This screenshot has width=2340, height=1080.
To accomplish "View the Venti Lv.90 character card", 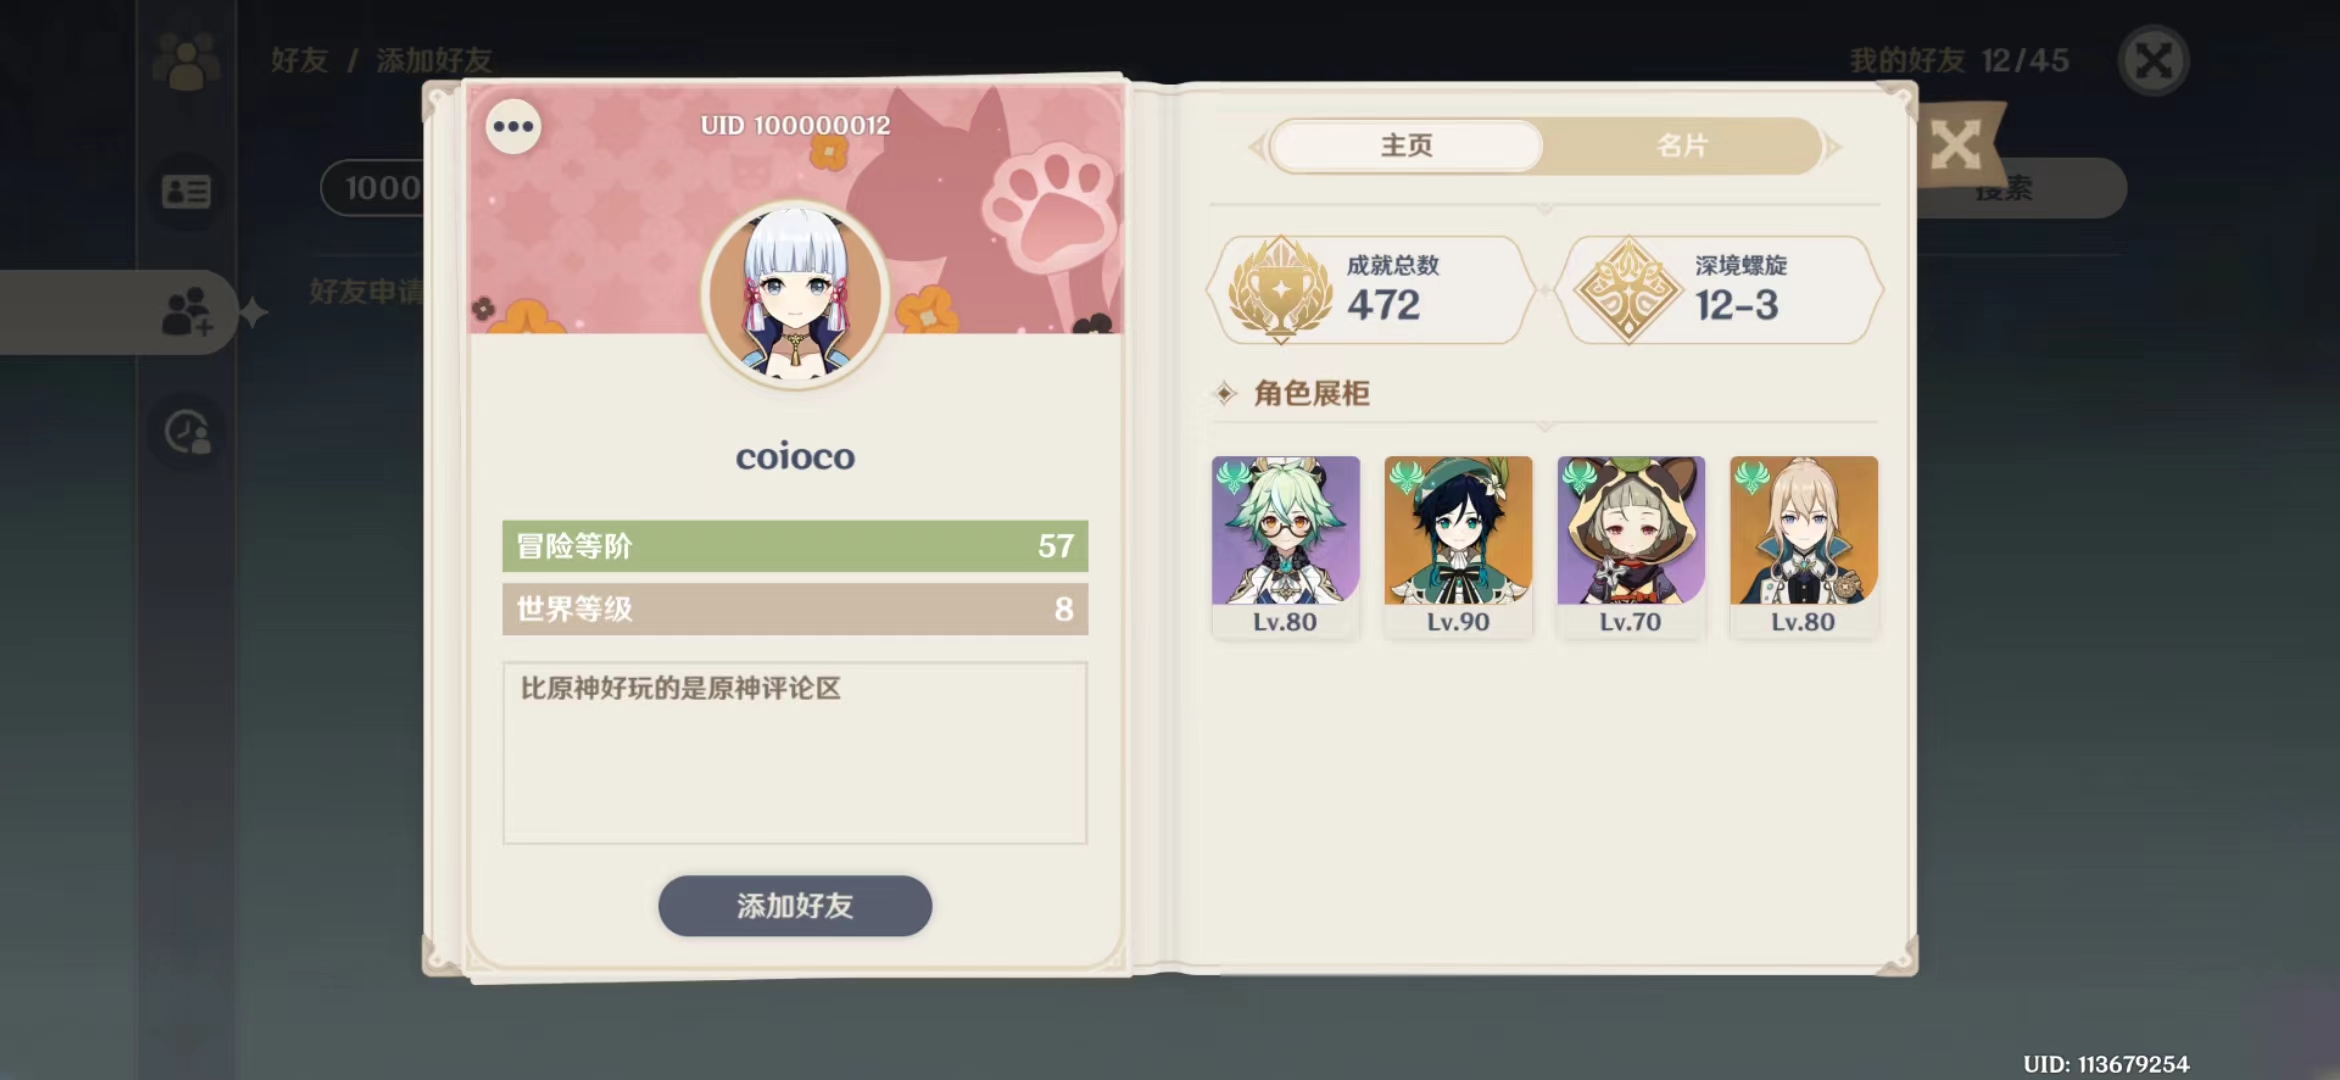I will (1458, 547).
